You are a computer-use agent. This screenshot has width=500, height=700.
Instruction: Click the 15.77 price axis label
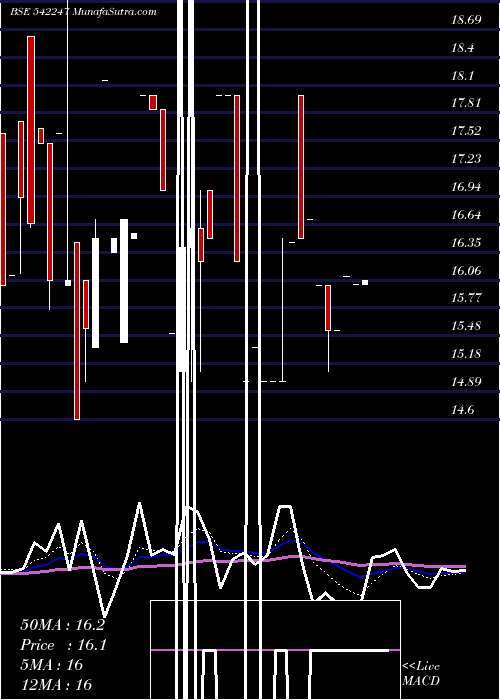(466, 298)
